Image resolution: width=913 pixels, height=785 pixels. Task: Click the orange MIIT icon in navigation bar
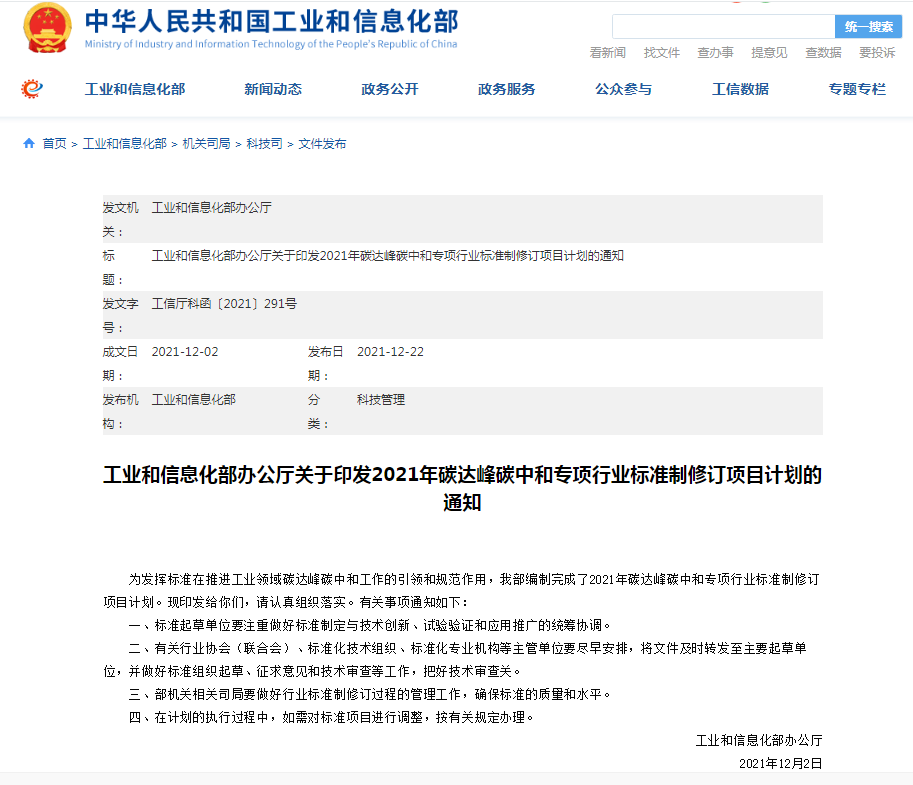(x=32, y=89)
